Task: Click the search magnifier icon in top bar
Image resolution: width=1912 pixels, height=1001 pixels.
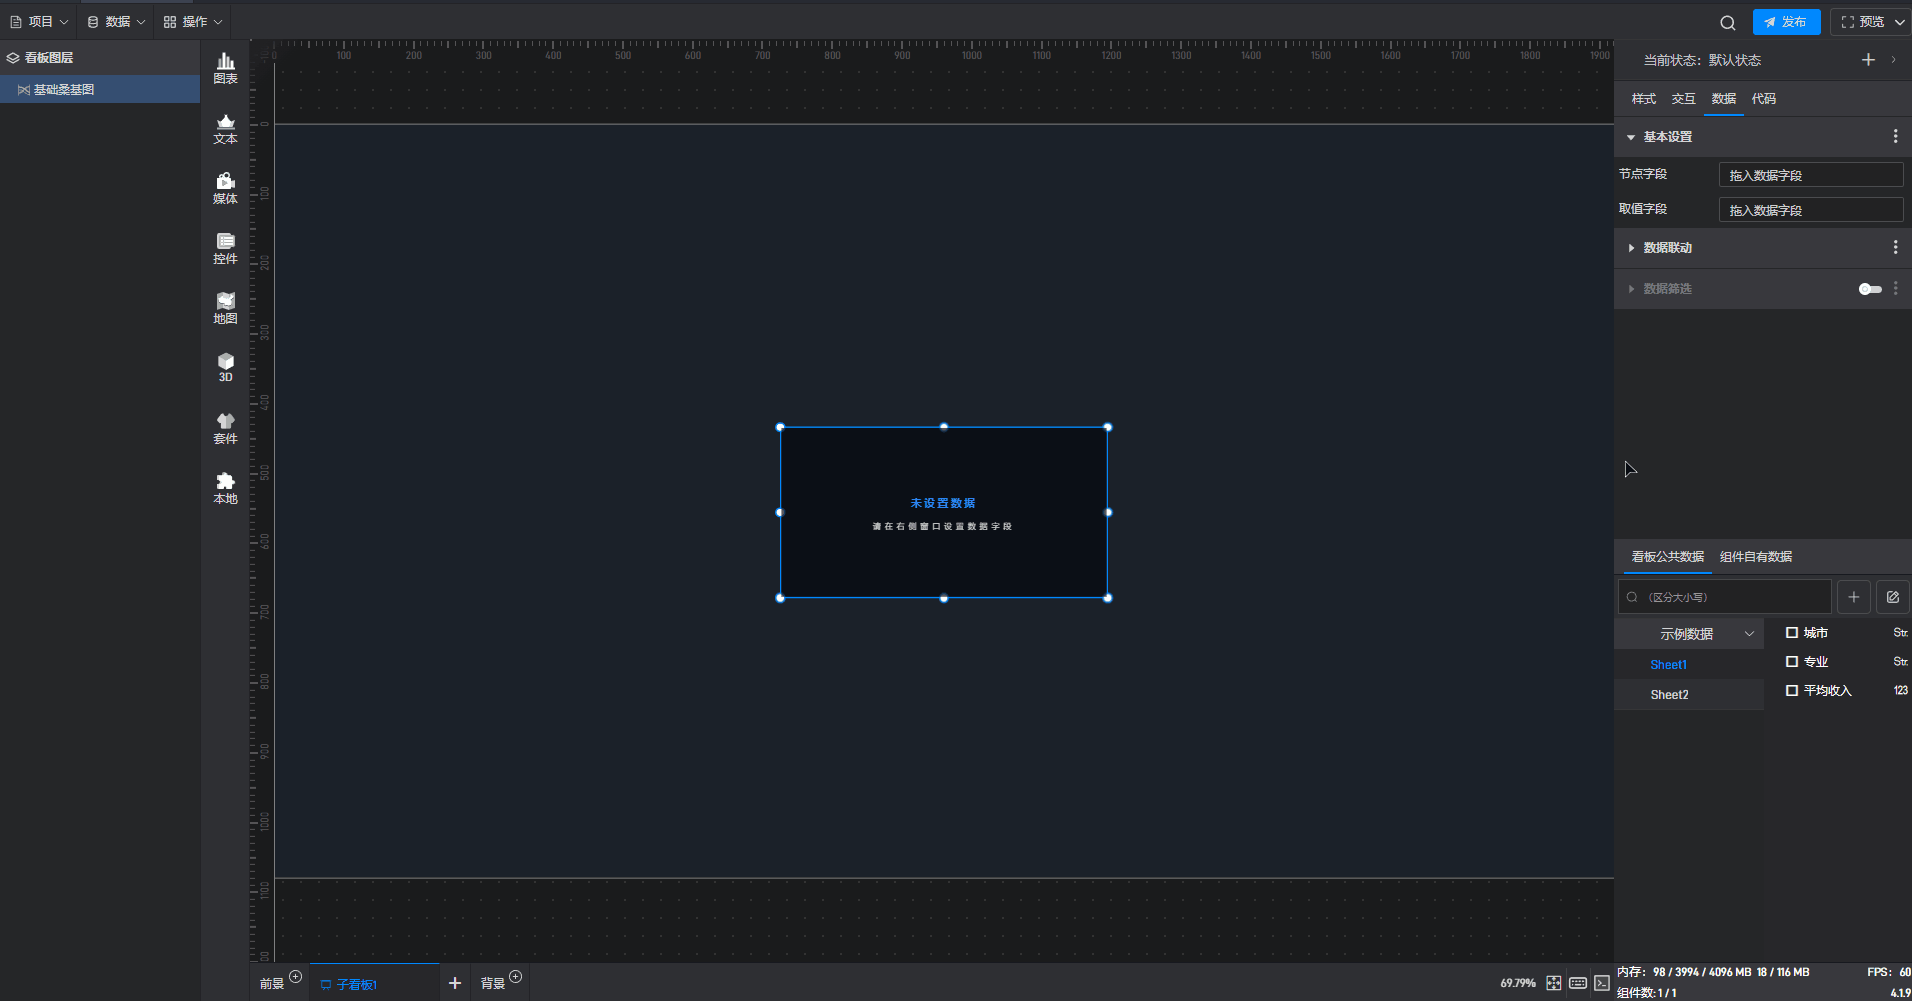Action: (1727, 22)
